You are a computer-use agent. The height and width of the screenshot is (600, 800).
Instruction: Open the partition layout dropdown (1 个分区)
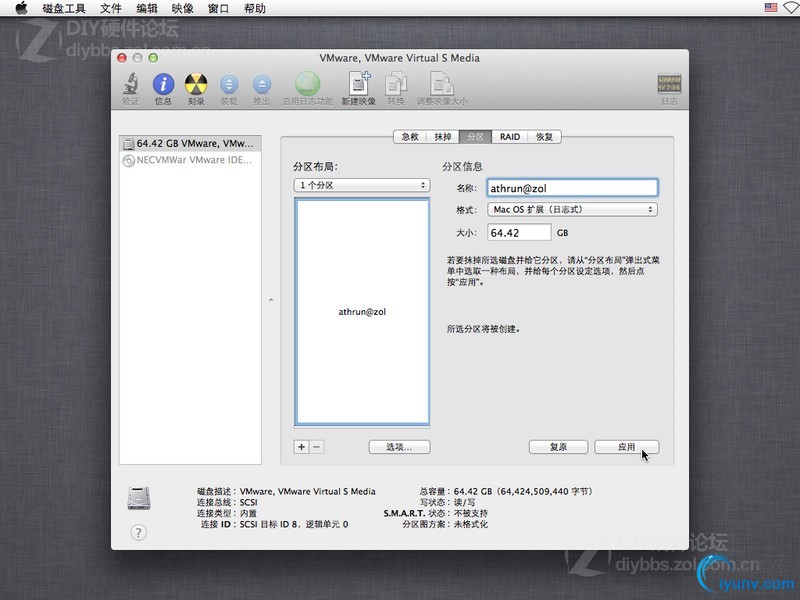point(362,185)
